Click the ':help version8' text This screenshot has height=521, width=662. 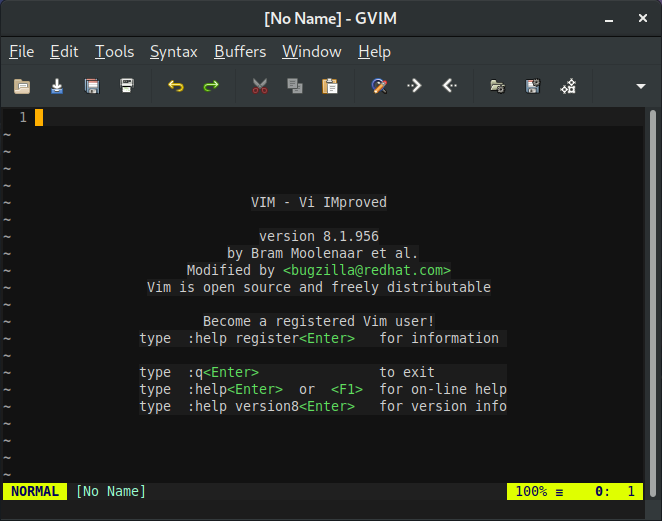point(243,406)
